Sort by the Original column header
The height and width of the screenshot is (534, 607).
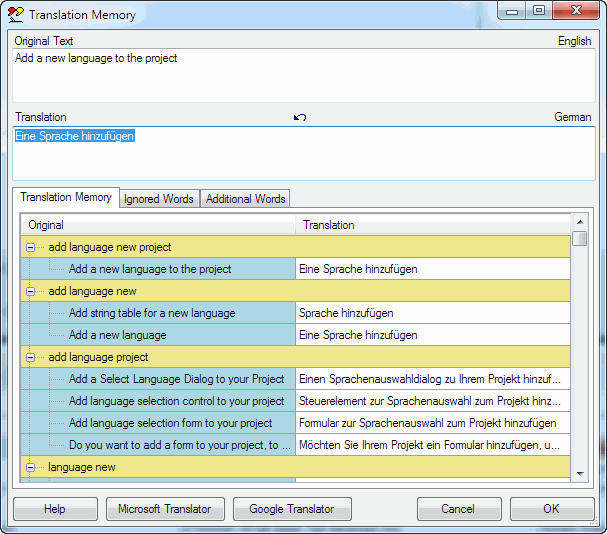[x=158, y=225]
